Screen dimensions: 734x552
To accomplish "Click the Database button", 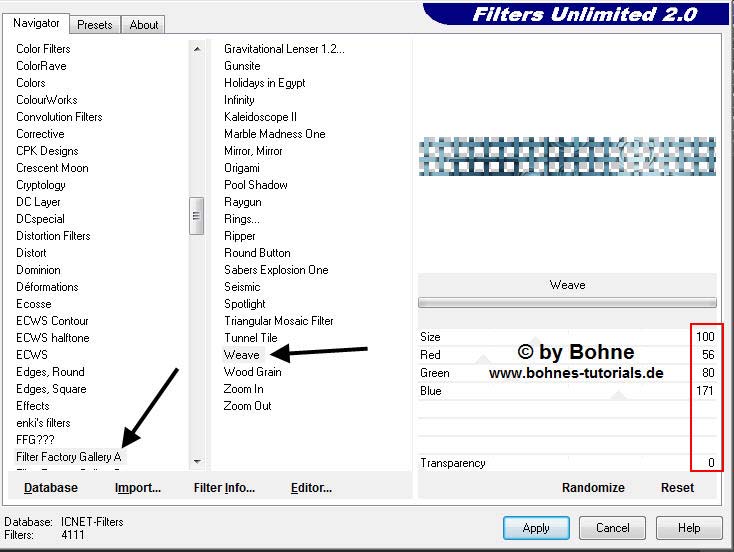I will (51, 488).
